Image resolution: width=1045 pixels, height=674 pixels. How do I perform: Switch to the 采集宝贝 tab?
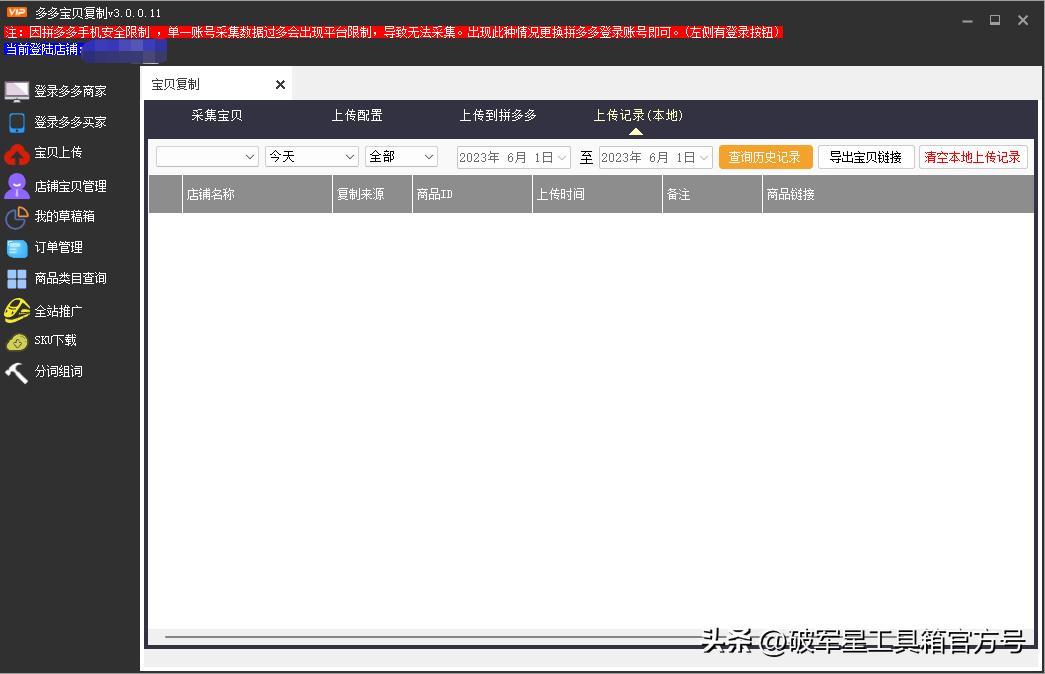pos(216,115)
